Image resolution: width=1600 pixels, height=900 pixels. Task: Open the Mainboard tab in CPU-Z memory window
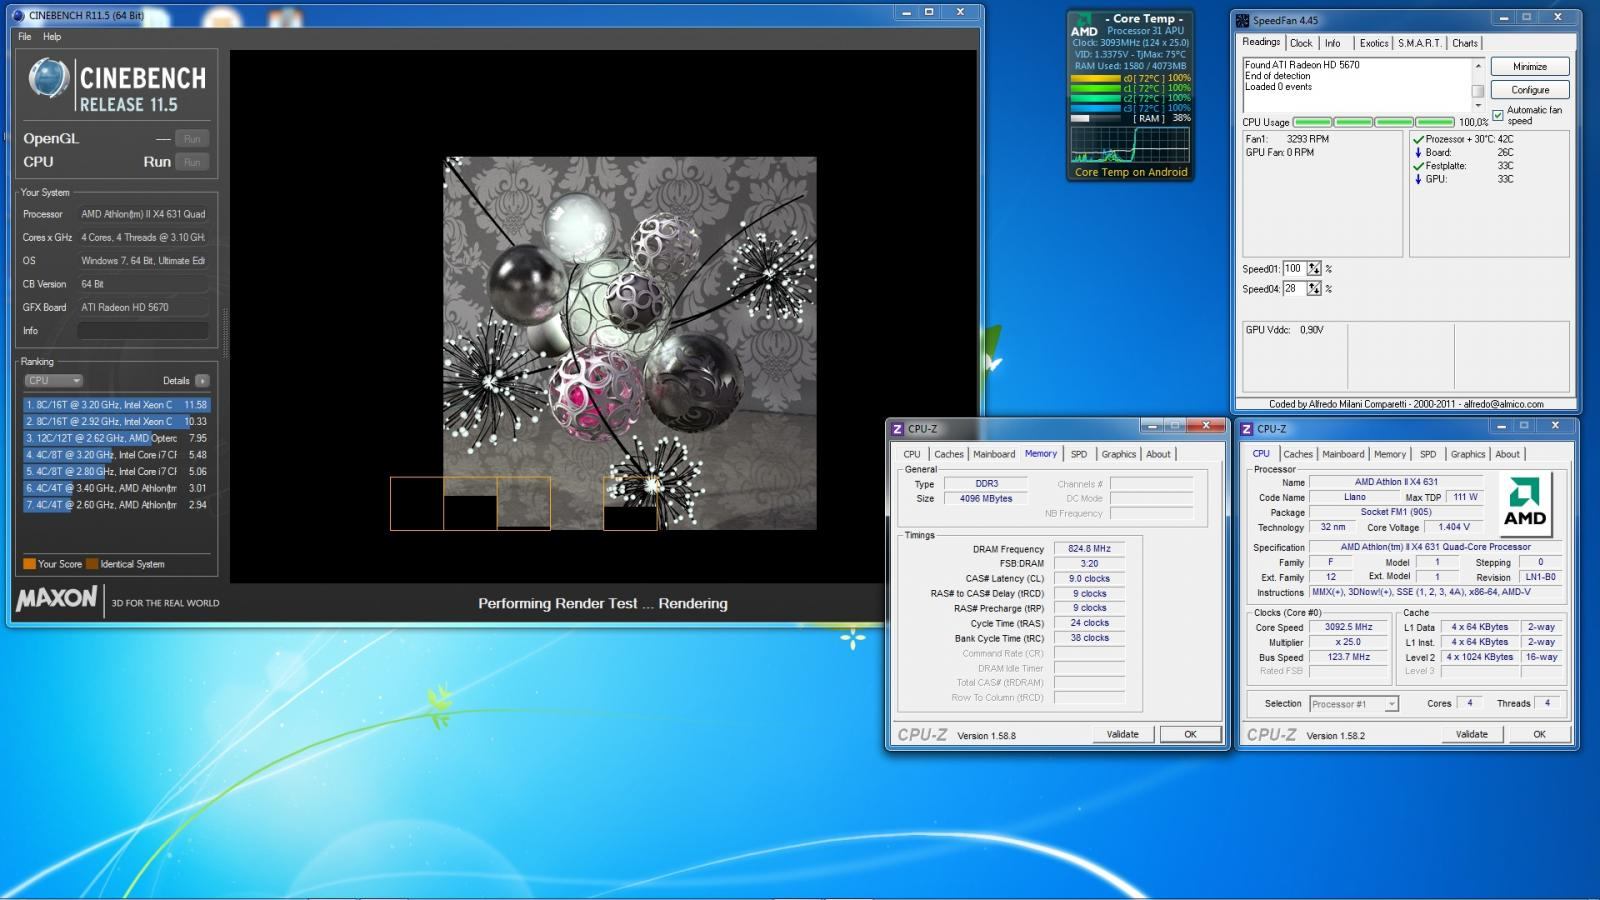point(994,454)
